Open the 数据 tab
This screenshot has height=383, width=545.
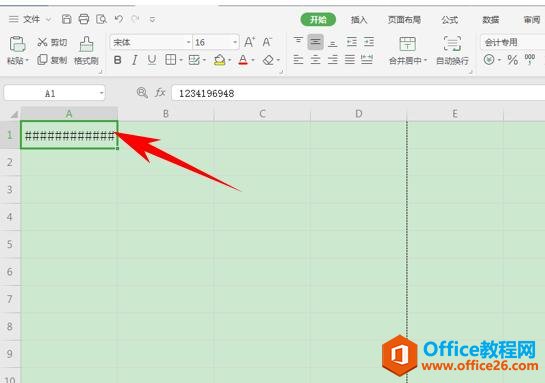490,20
